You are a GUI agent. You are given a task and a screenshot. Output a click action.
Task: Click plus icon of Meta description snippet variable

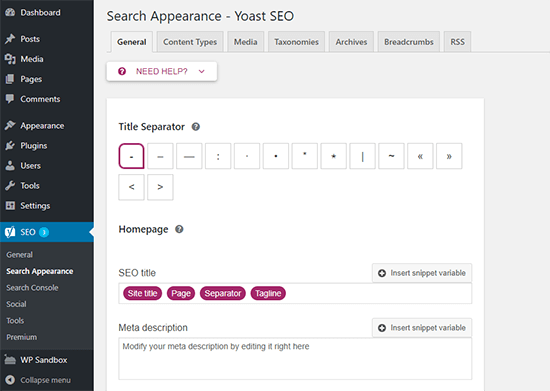[382, 328]
